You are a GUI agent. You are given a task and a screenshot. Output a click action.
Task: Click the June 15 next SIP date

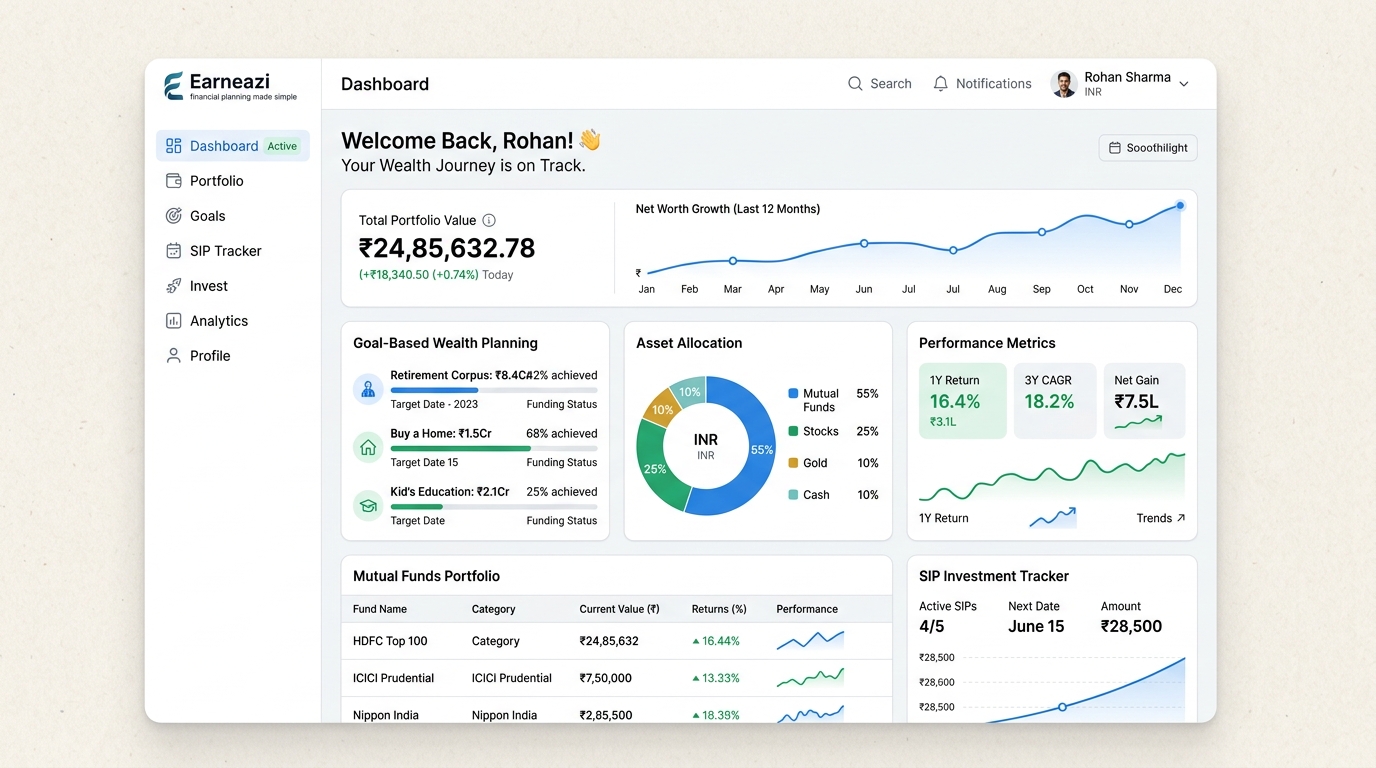1036,627
